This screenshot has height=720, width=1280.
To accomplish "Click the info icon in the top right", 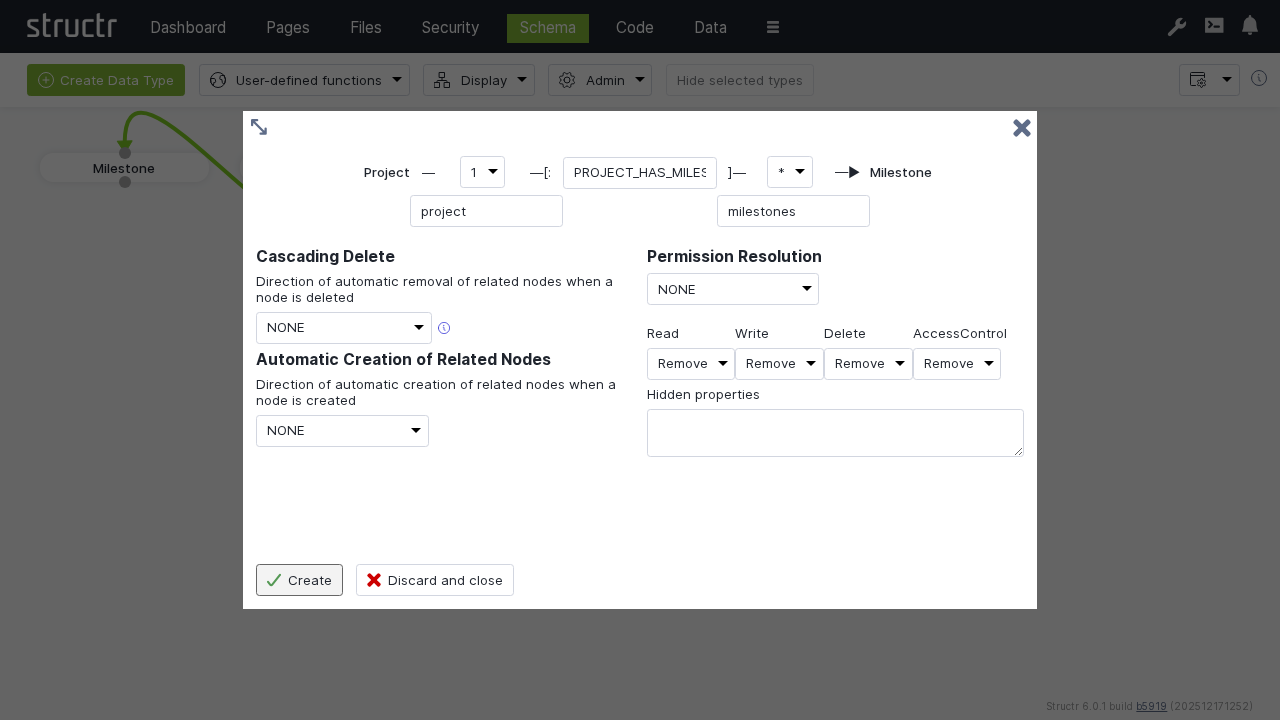I will (1259, 79).
